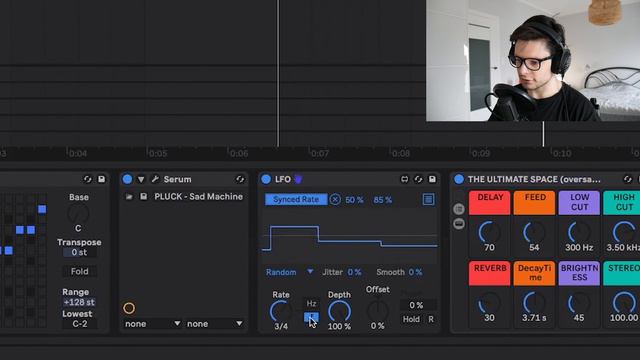Click the Lowest 'C-2' field

tap(80, 324)
